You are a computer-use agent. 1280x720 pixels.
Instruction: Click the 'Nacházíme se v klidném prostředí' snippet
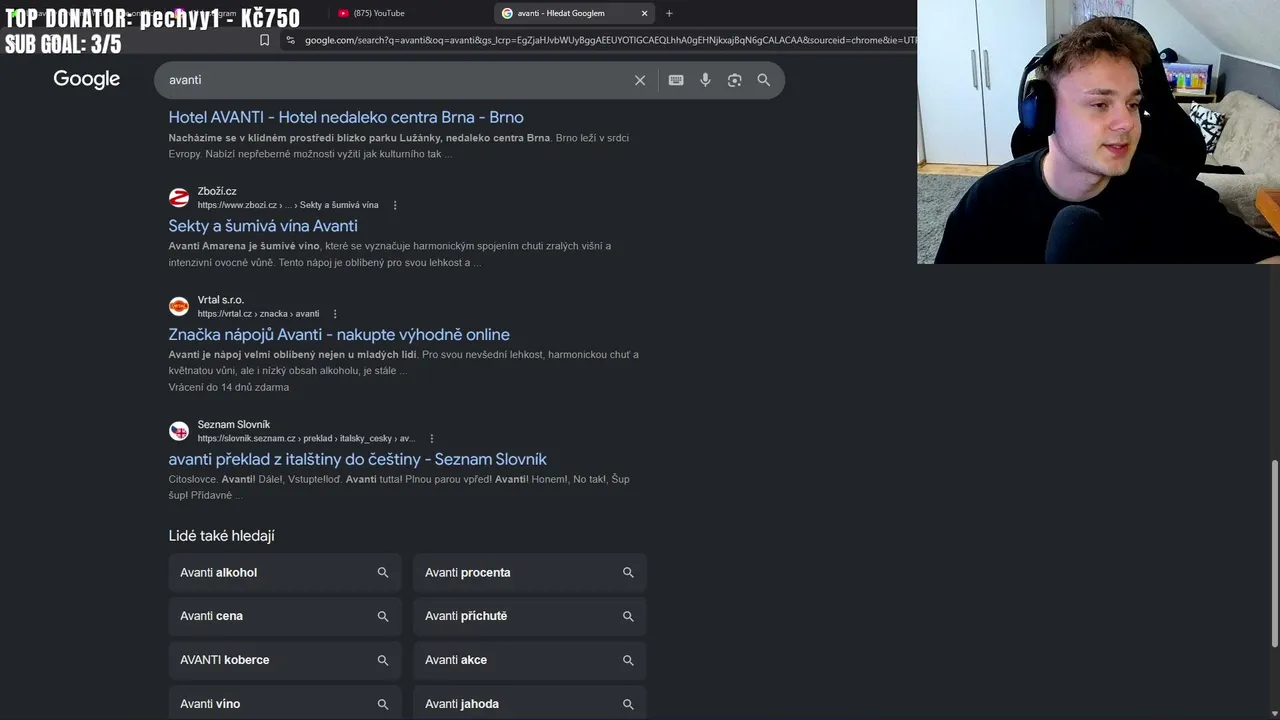399,146
